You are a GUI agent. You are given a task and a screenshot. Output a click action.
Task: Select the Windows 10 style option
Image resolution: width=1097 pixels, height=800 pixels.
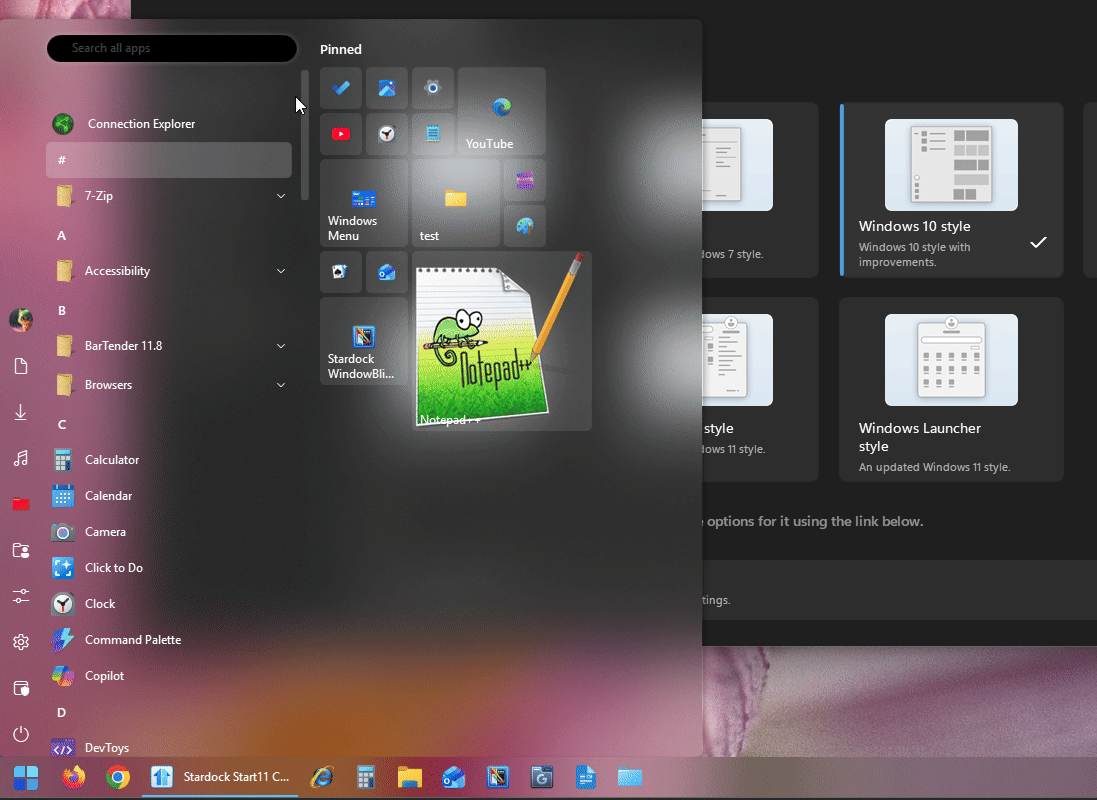[x=950, y=189]
